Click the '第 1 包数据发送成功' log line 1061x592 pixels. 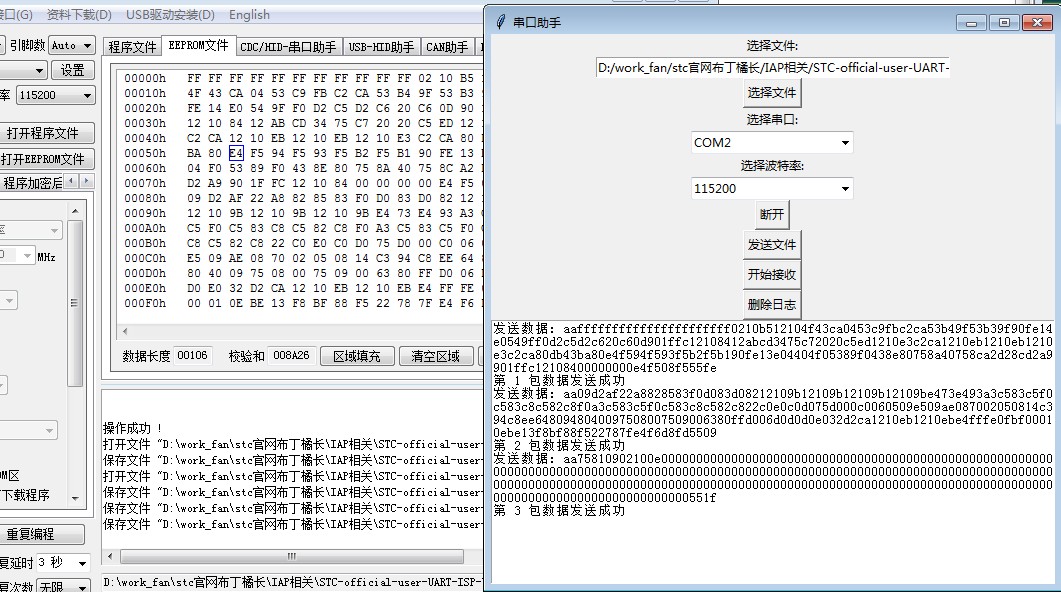tap(560, 380)
